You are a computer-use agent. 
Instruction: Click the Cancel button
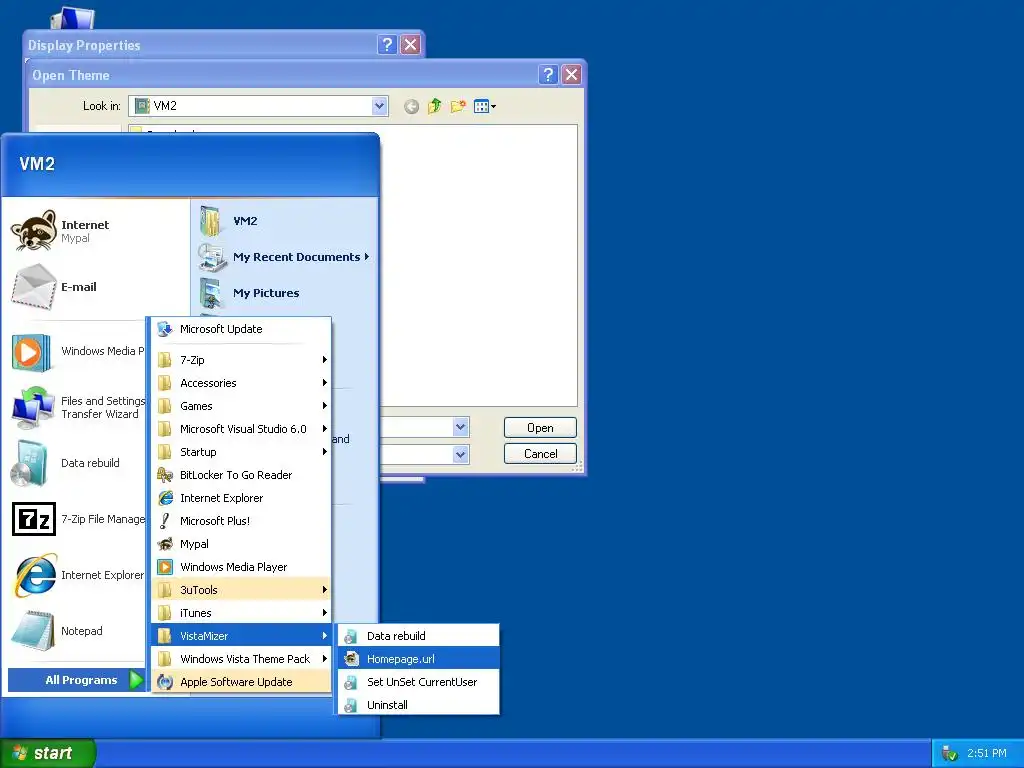pyautogui.click(x=540, y=454)
